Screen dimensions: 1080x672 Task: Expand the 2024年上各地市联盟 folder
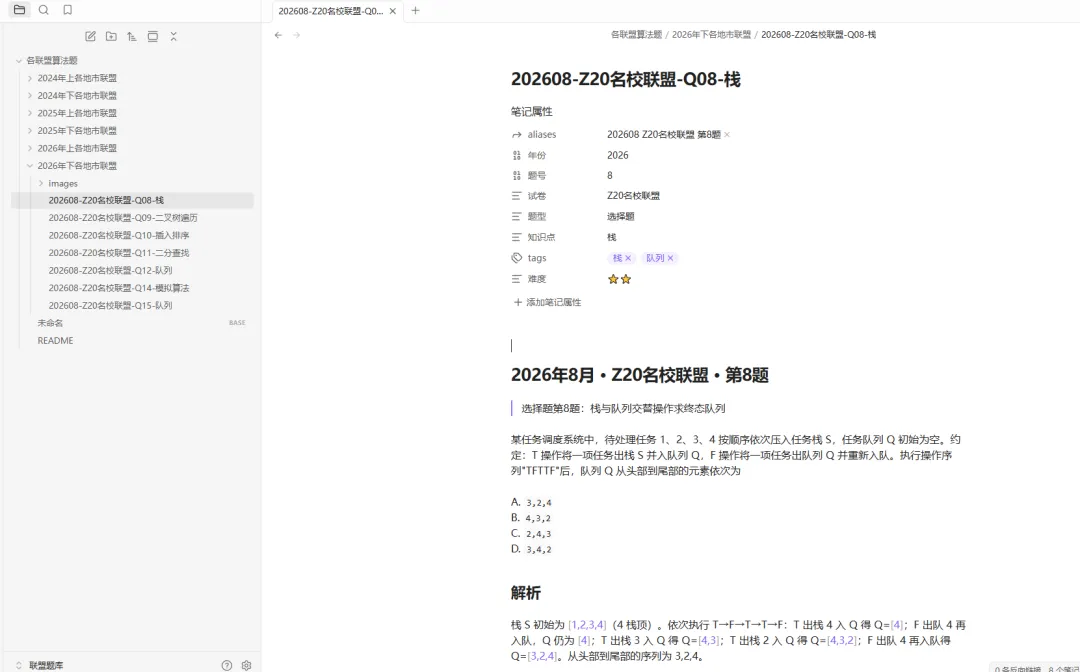coord(30,78)
